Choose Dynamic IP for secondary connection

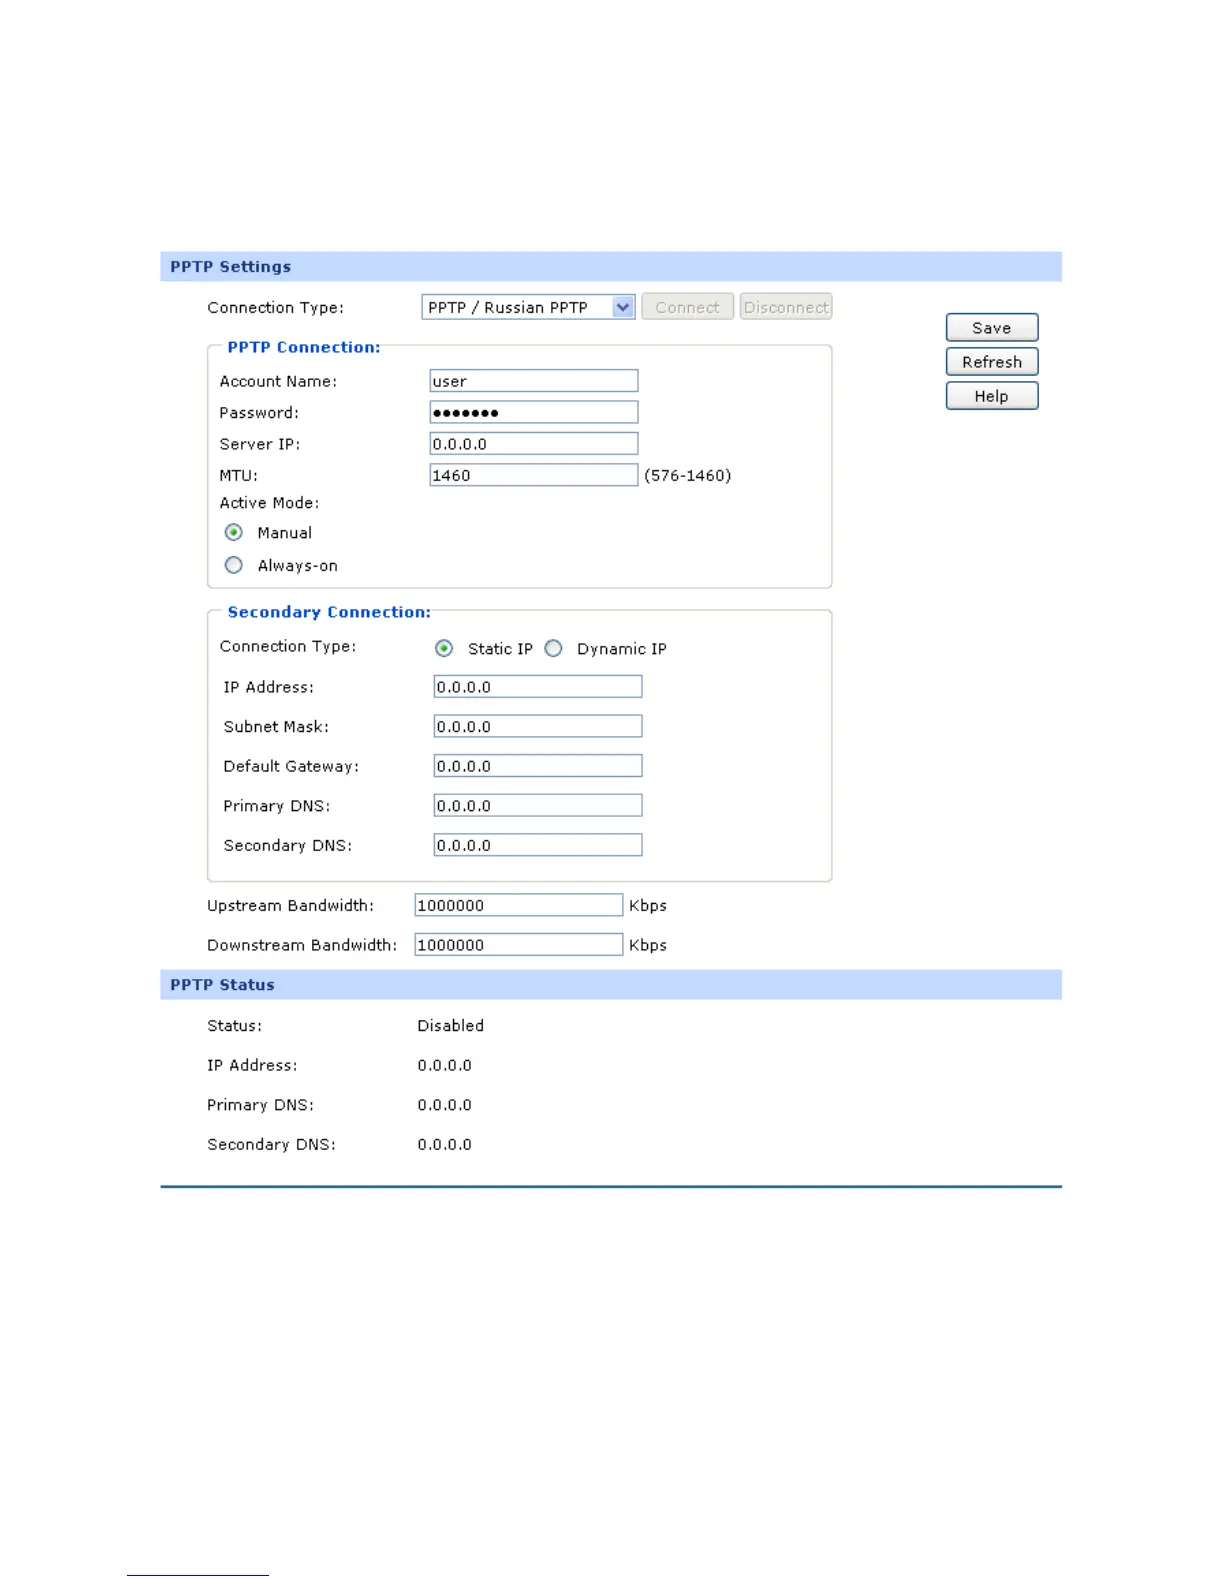pos(553,648)
